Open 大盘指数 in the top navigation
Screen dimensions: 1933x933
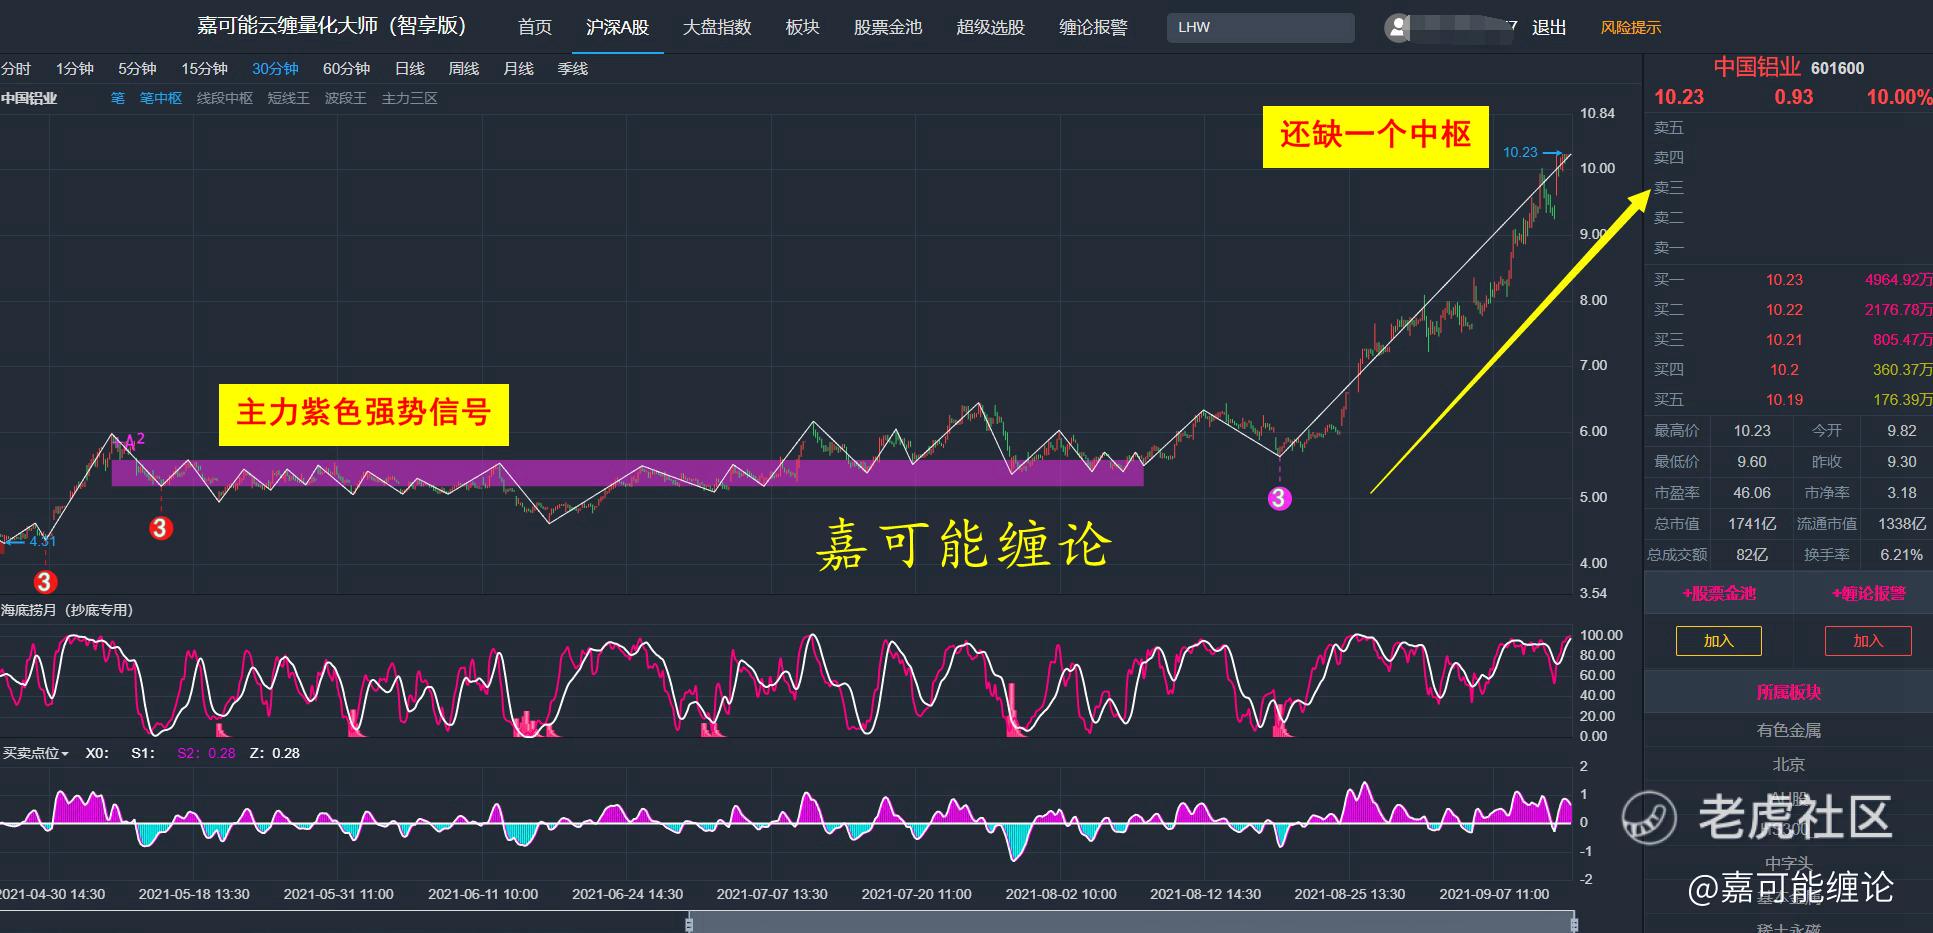coord(717,27)
